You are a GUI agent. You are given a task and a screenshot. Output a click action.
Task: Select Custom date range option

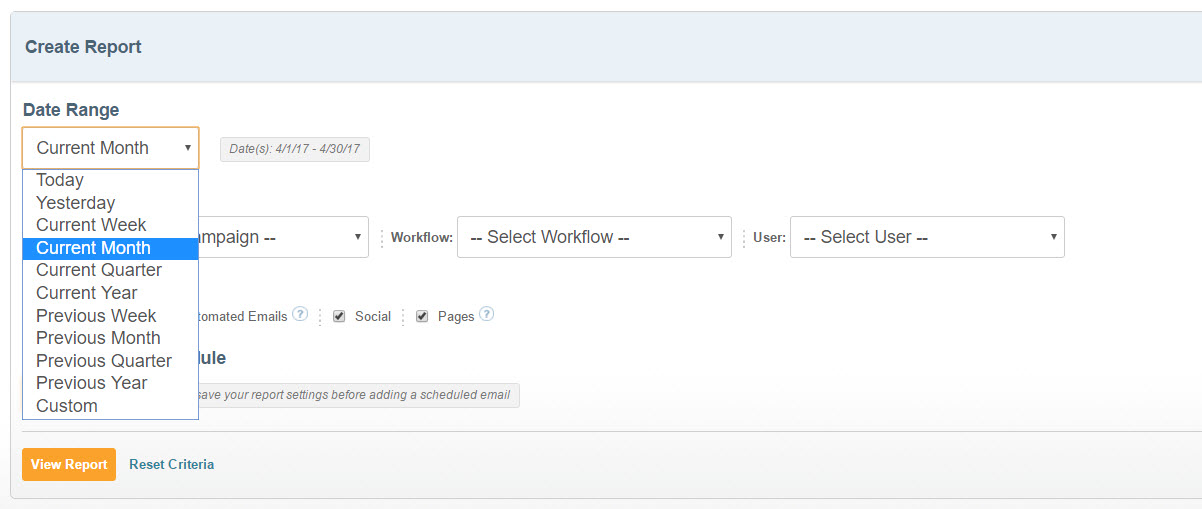click(110, 406)
